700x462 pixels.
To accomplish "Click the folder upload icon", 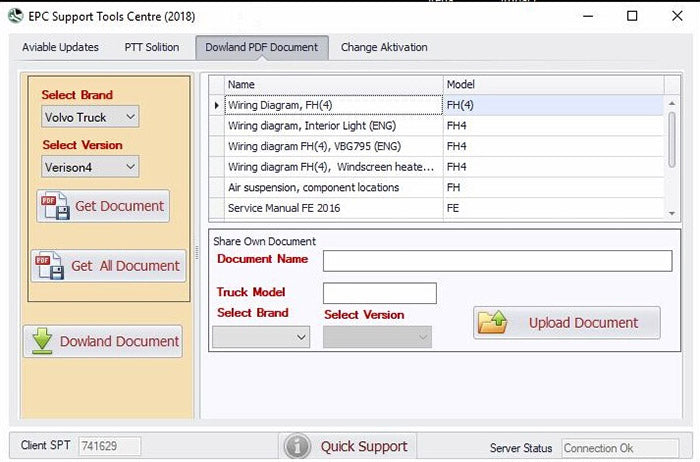I will pos(494,323).
